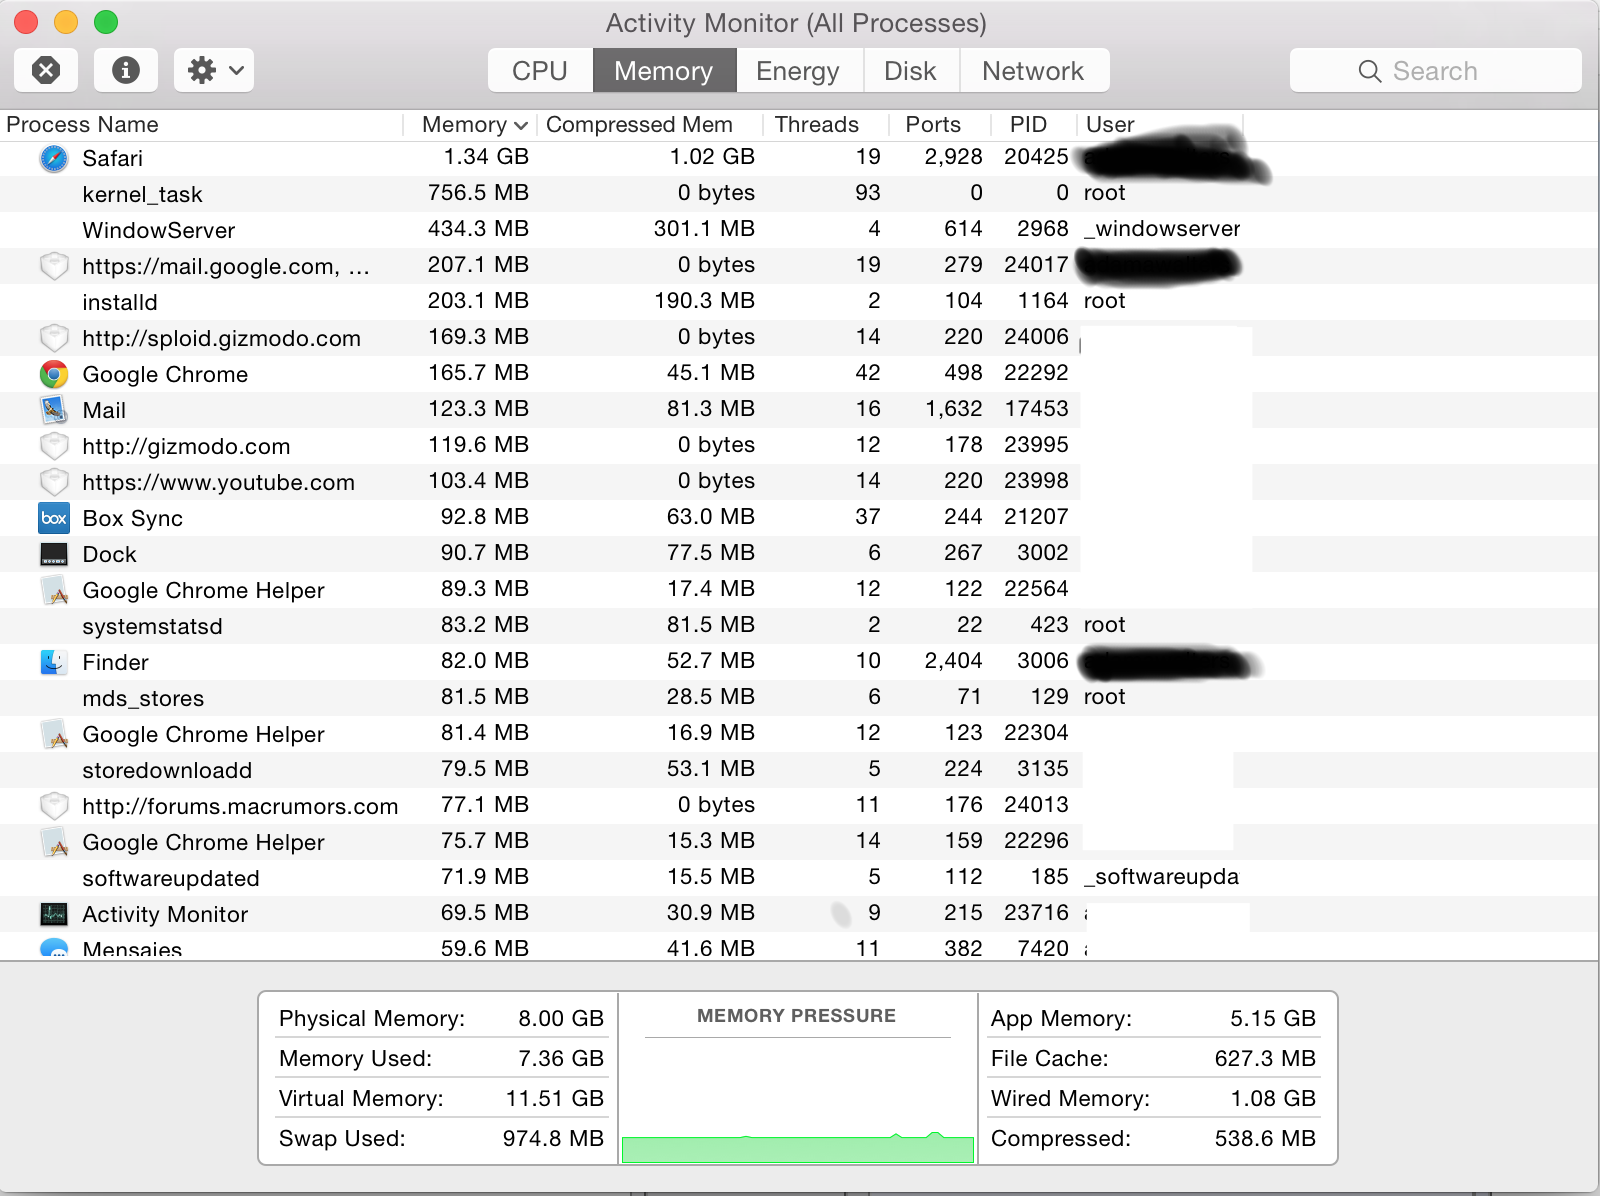1600x1196 pixels.
Task: Click the Mail stamp icon
Action: click(x=54, y=410)
